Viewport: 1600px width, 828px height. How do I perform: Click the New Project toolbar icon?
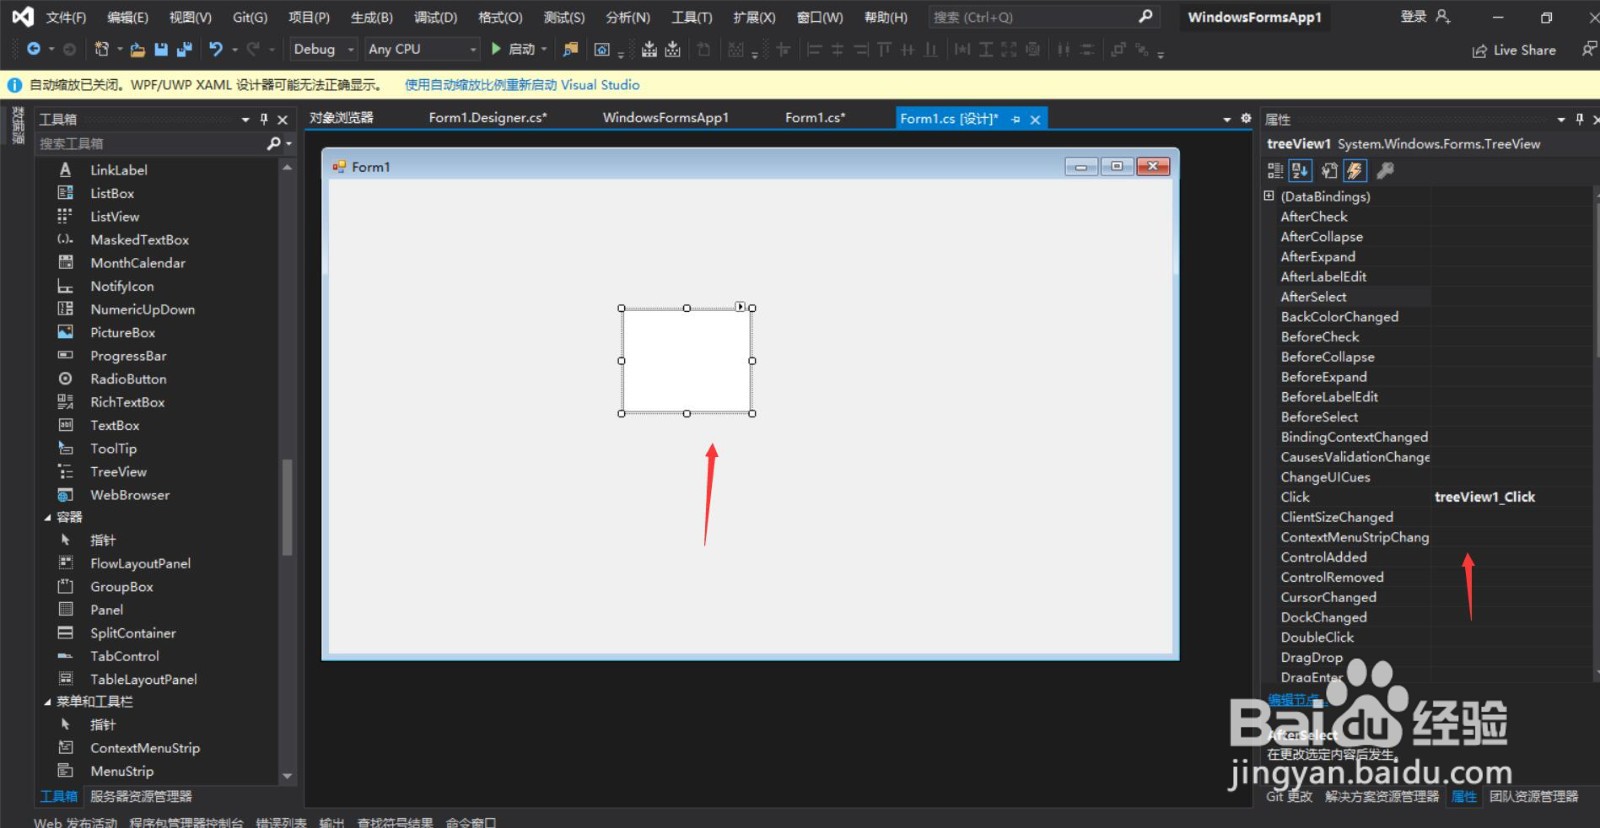pos(101,49)
